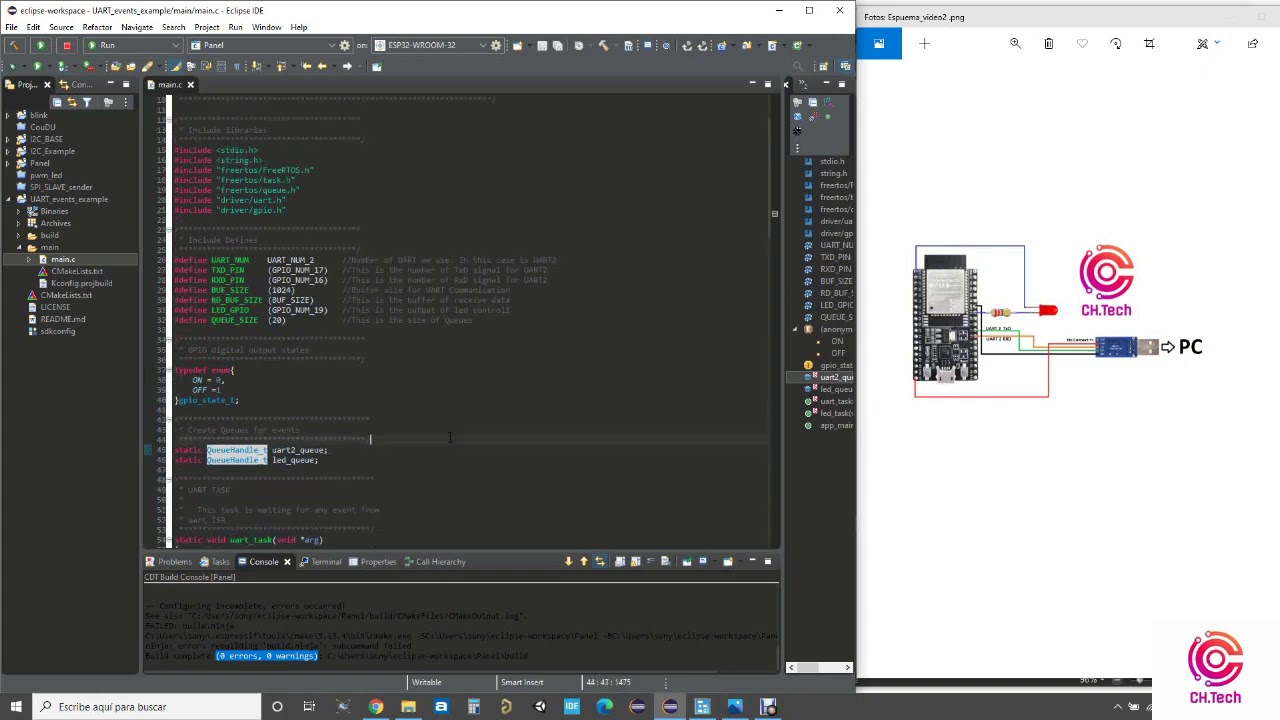
Task: Click the Save All icon in the toolbar
Action: (557, 45)
